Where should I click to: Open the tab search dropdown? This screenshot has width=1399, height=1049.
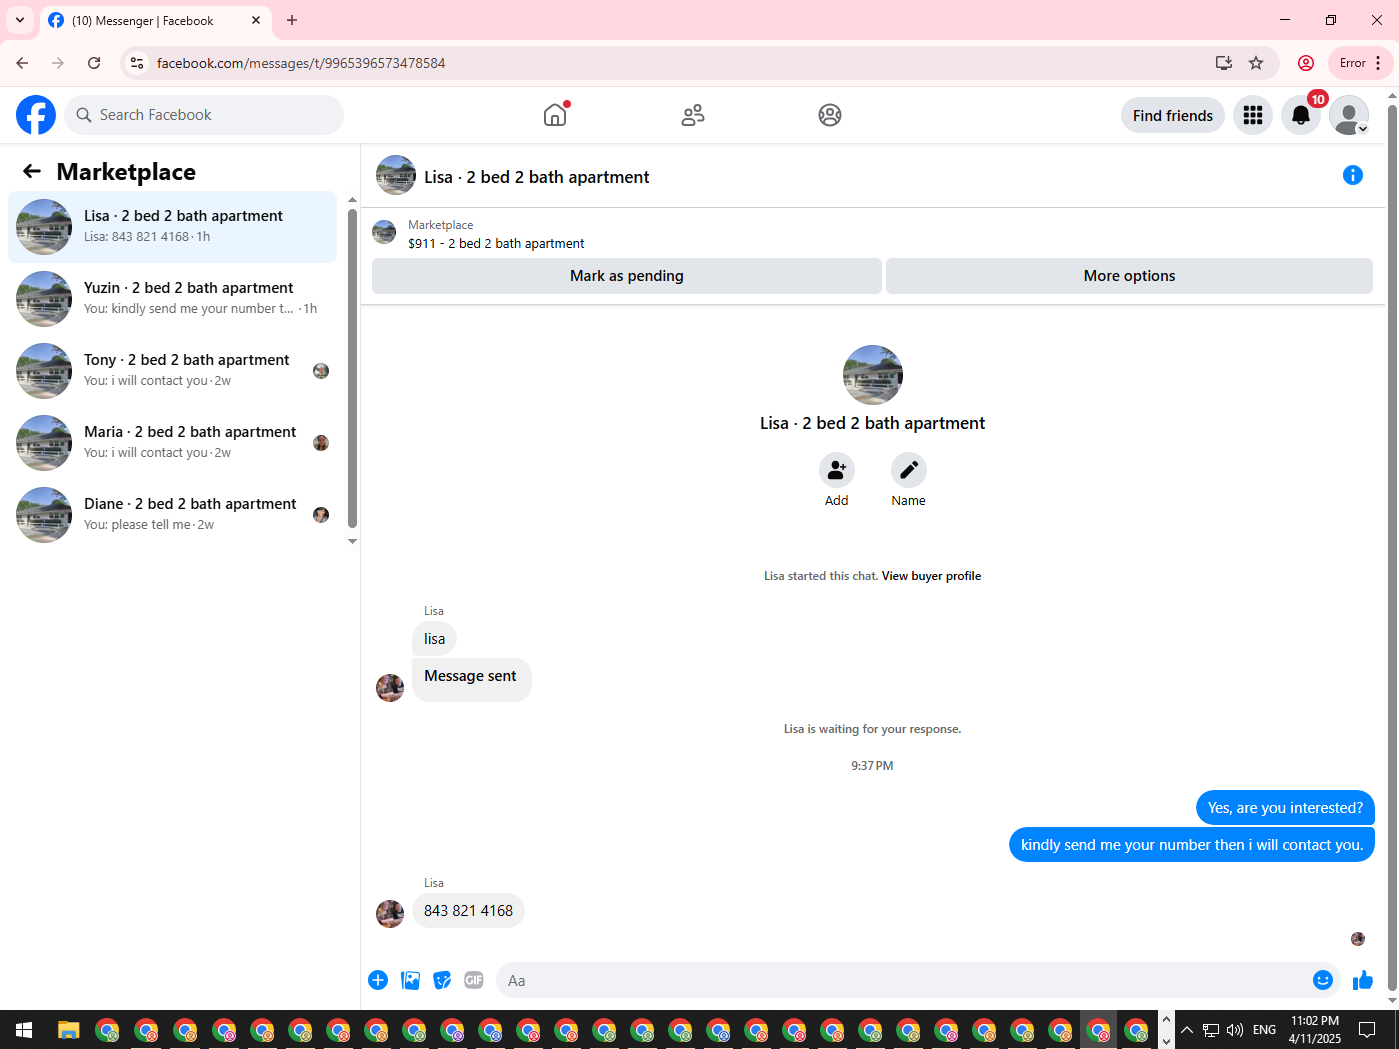tap(20, 20)
